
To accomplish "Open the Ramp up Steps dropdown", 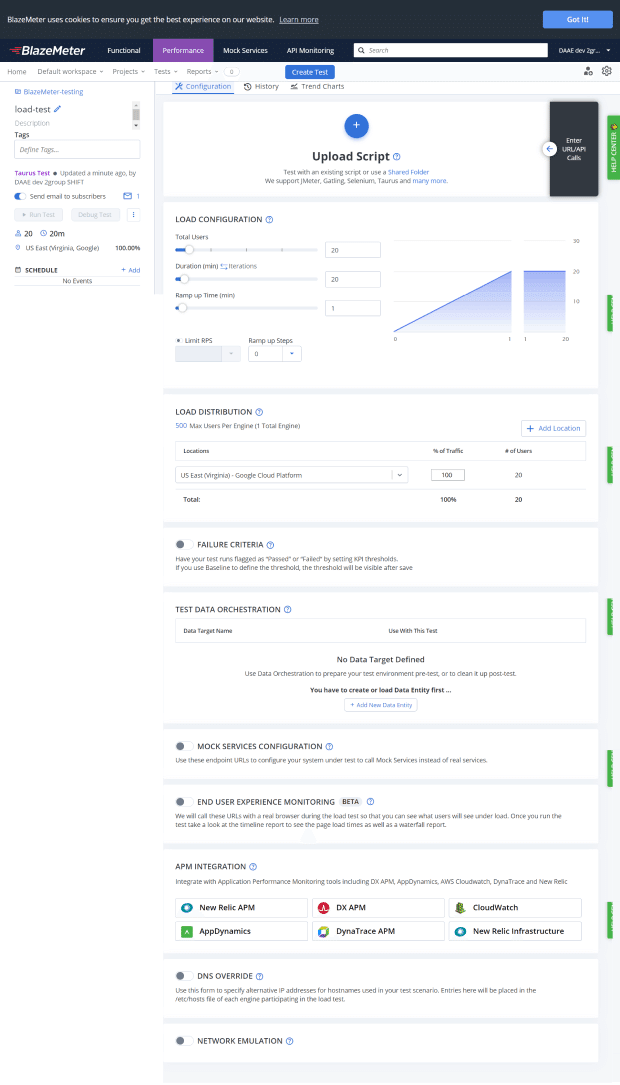I will pos(291,354).
